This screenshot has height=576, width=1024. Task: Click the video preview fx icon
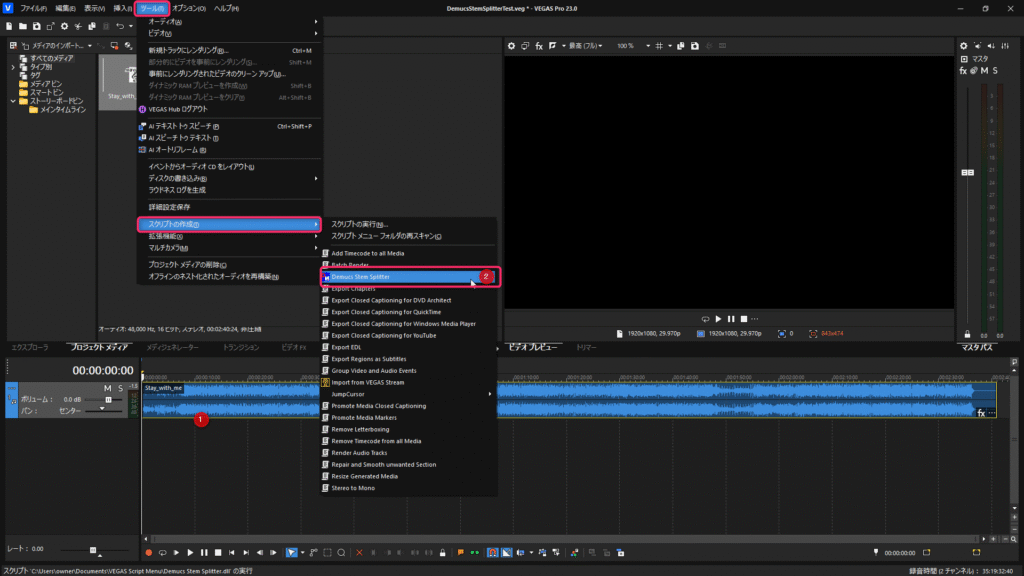pos(539,46)
